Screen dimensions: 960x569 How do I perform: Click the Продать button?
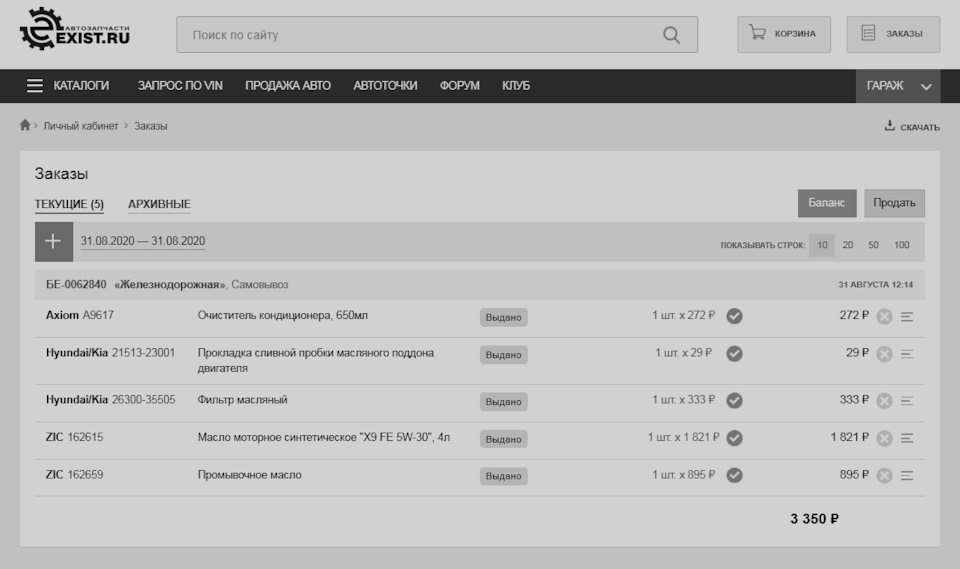pyautogui.click(x=894, y=203)
